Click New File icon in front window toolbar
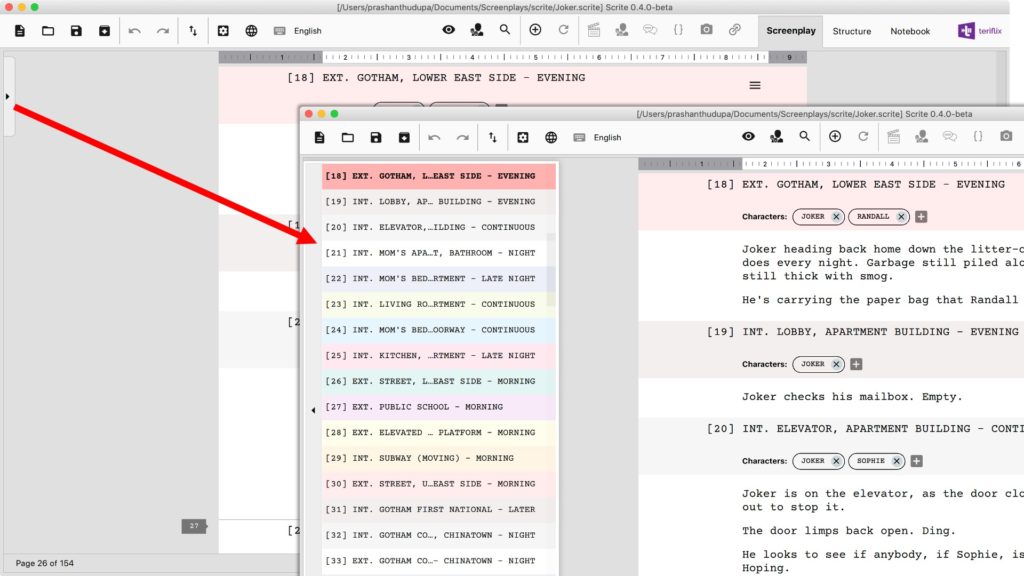 [x=319, y=138]
